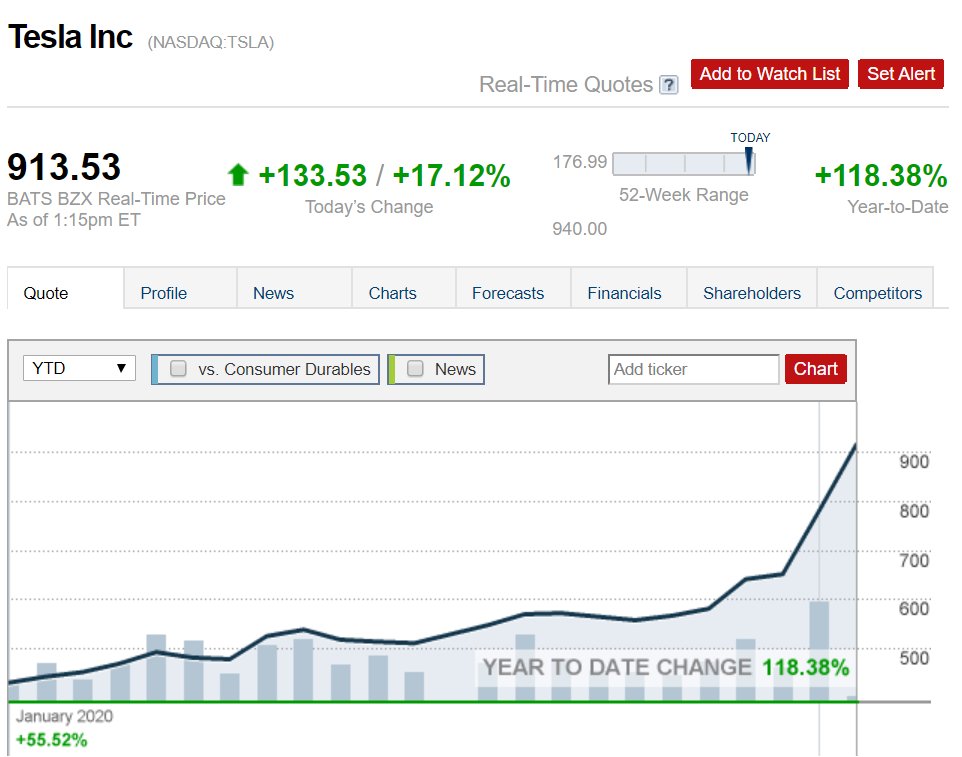Click the TODAY marker on 52-week range
Viewport: 962px width, 757px height.
click(x=749, y=159)
